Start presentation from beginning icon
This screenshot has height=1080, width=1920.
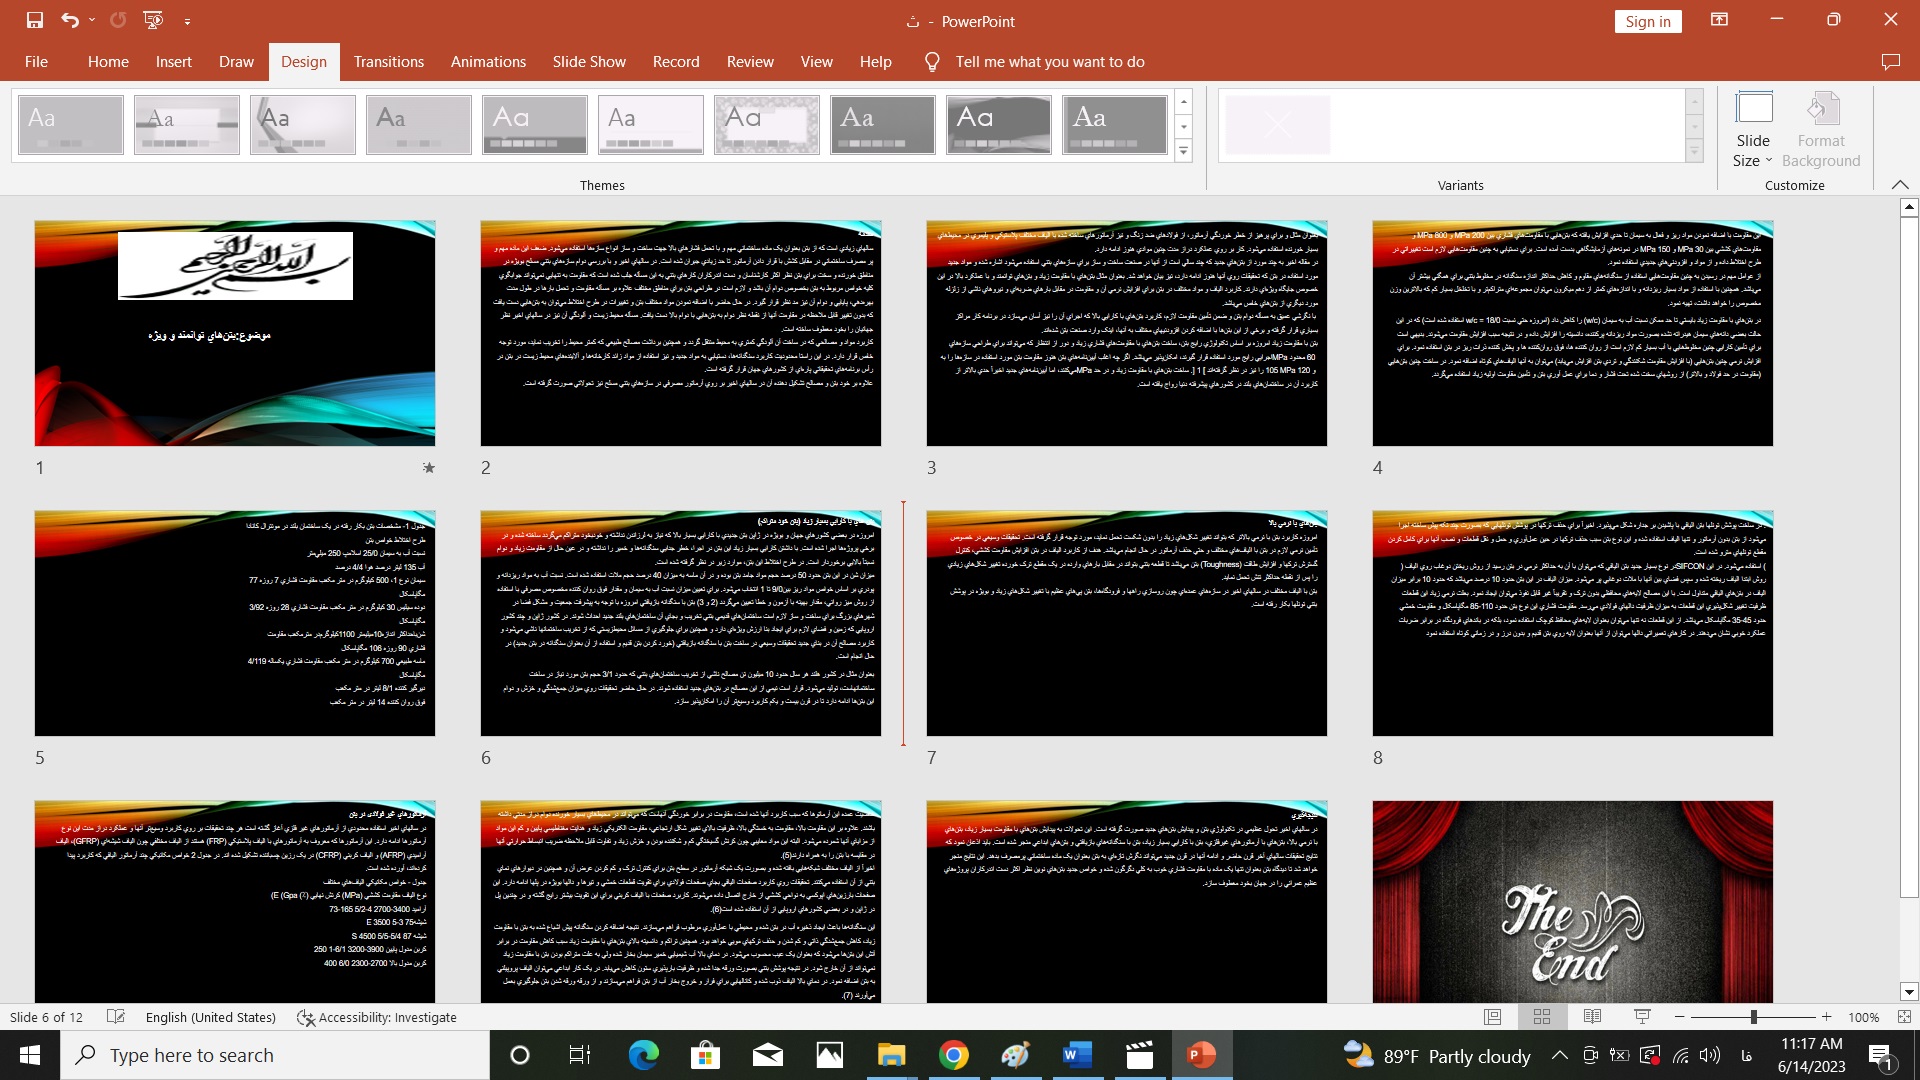(153, 20)
